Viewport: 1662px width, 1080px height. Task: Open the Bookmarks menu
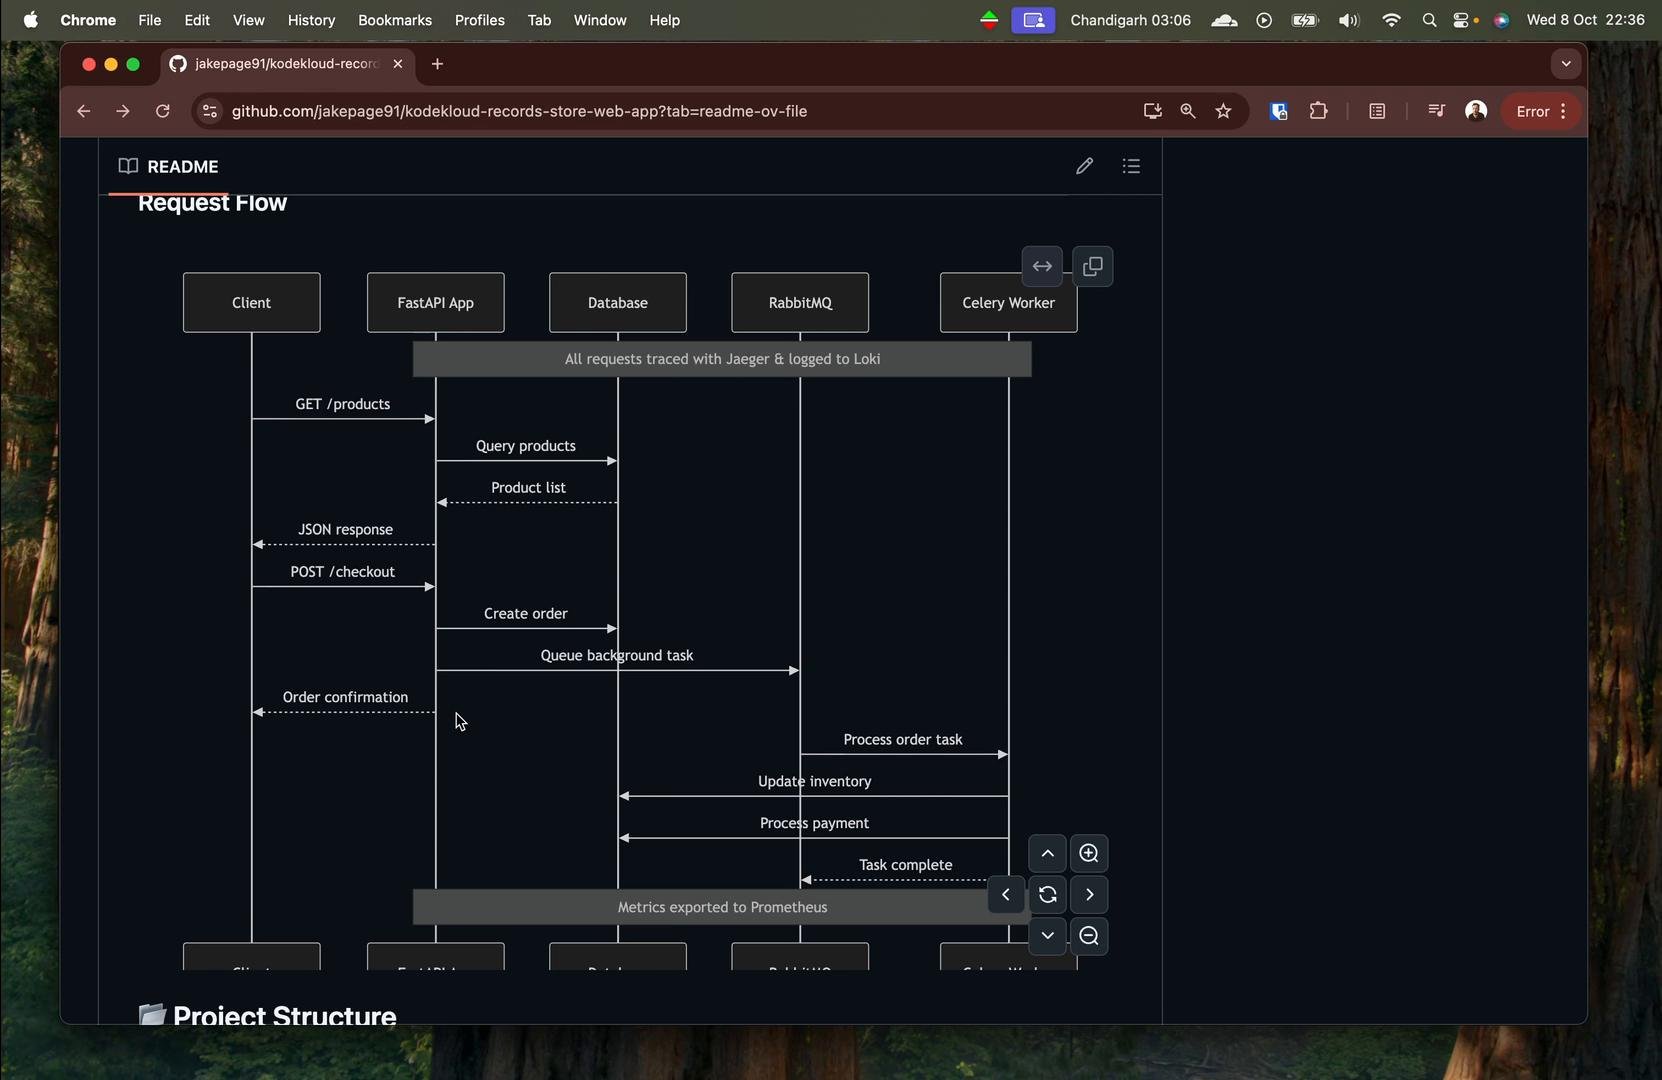(395, 20)
